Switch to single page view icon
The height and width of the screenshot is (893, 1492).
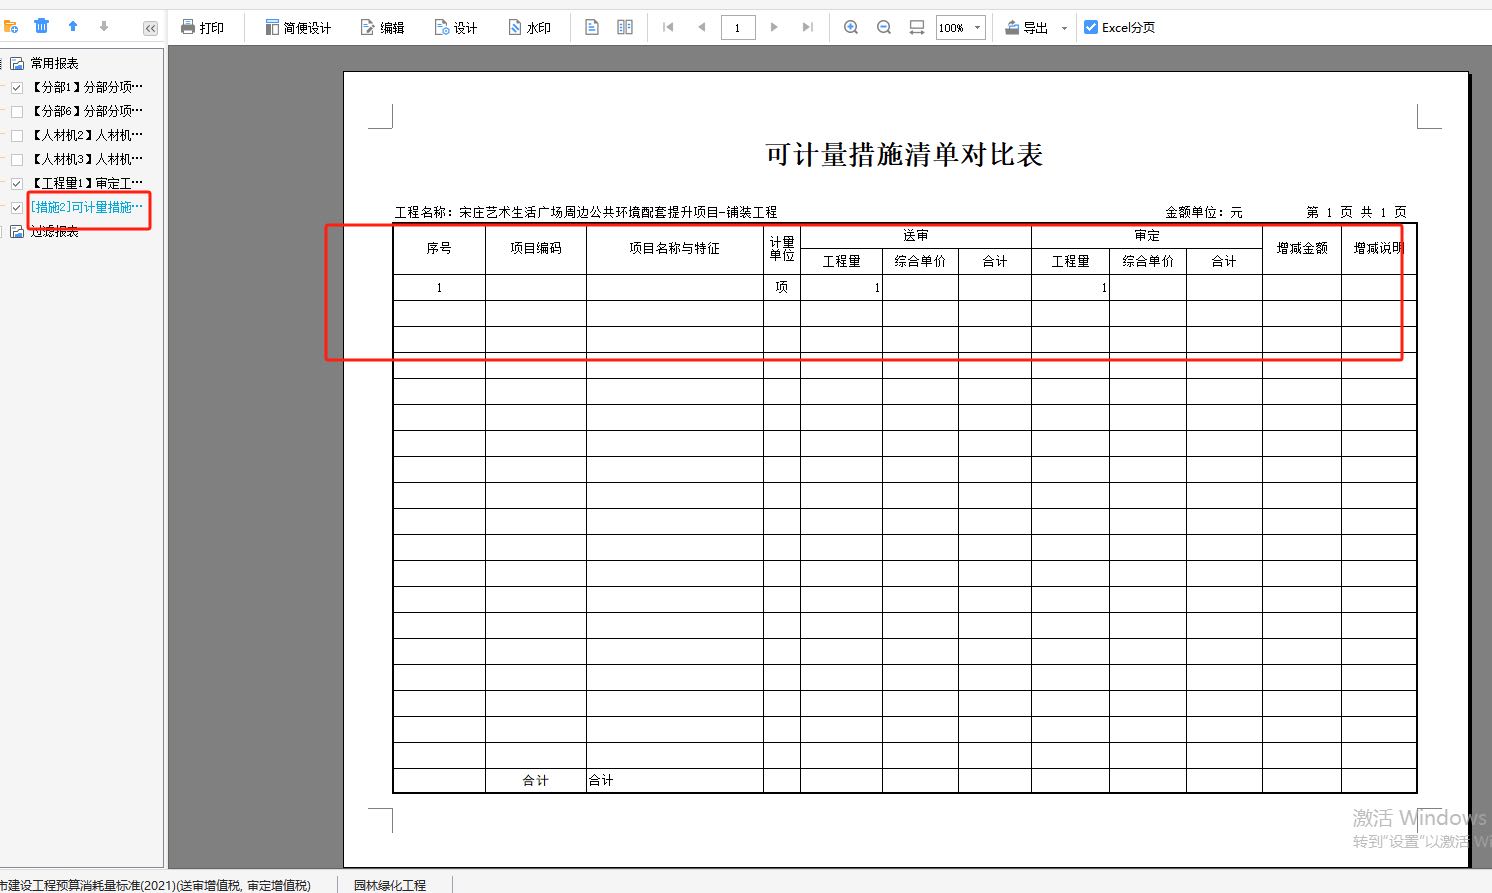pyautogui.click(x=592, y=27)
